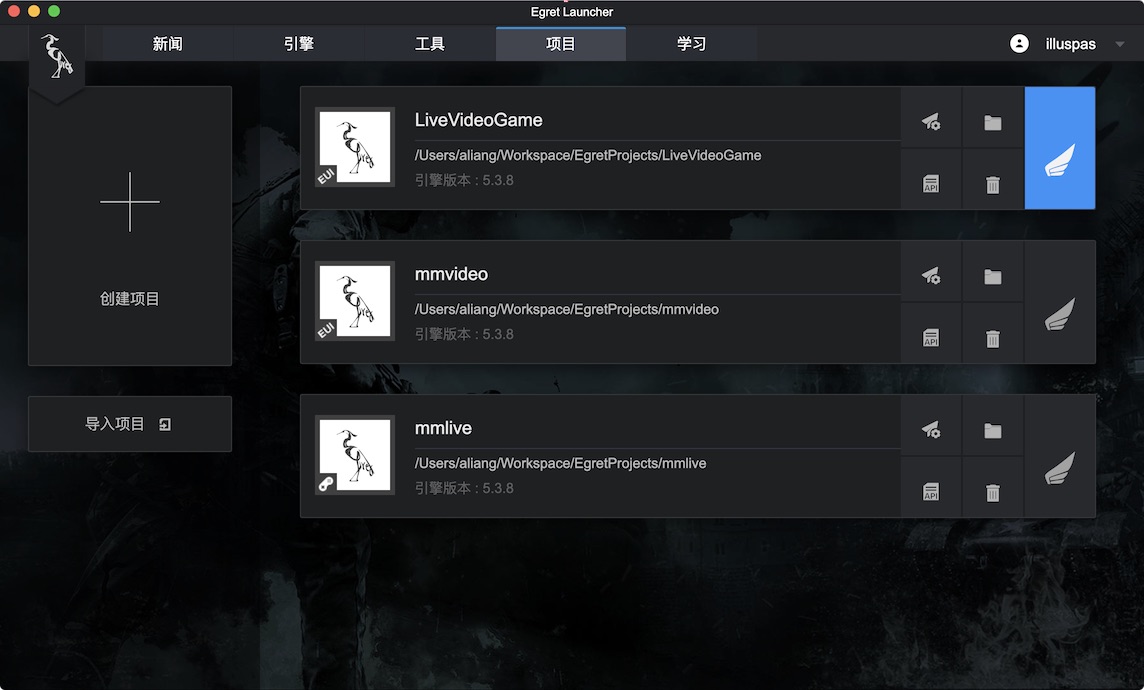1144x690 pixels.
Task: Select LiveVideoGame project thumbnail
Action: click(355, 147)
